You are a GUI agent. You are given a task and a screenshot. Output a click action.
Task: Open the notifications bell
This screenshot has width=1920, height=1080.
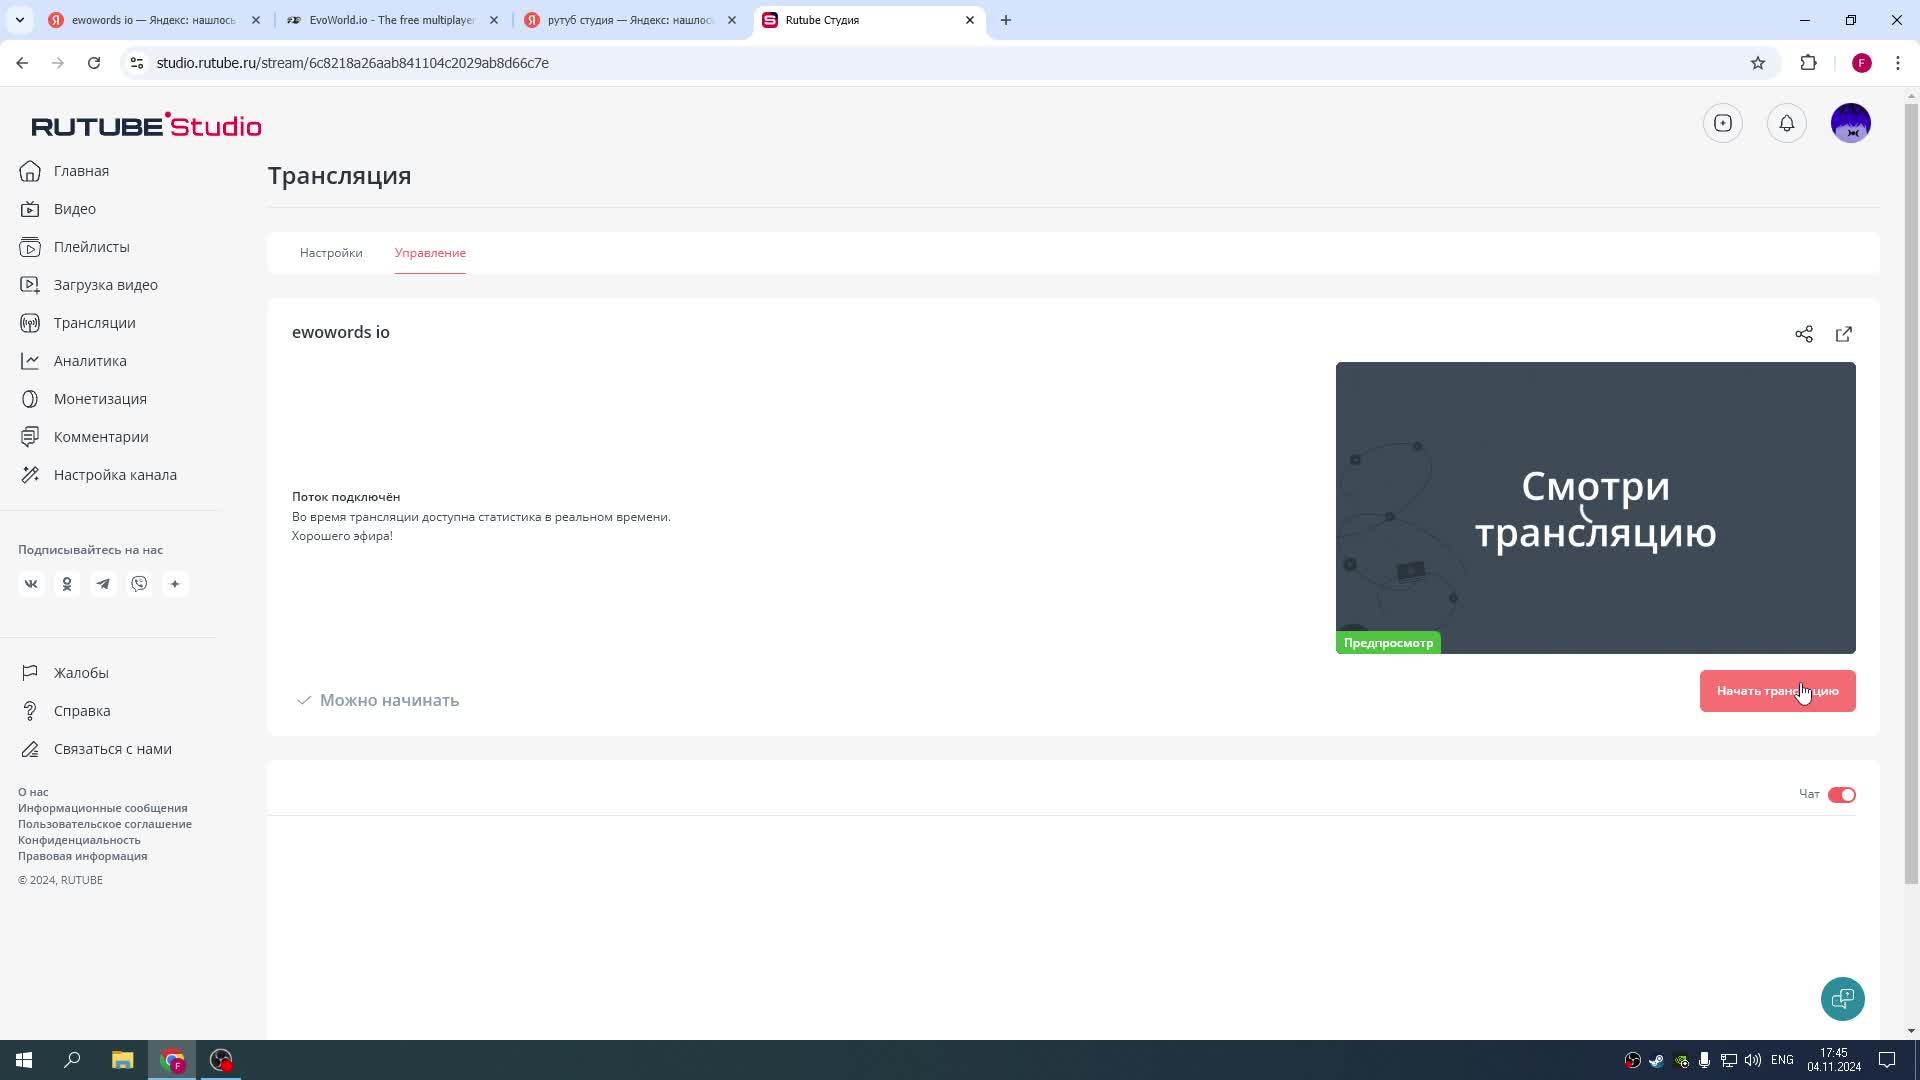1786,123
